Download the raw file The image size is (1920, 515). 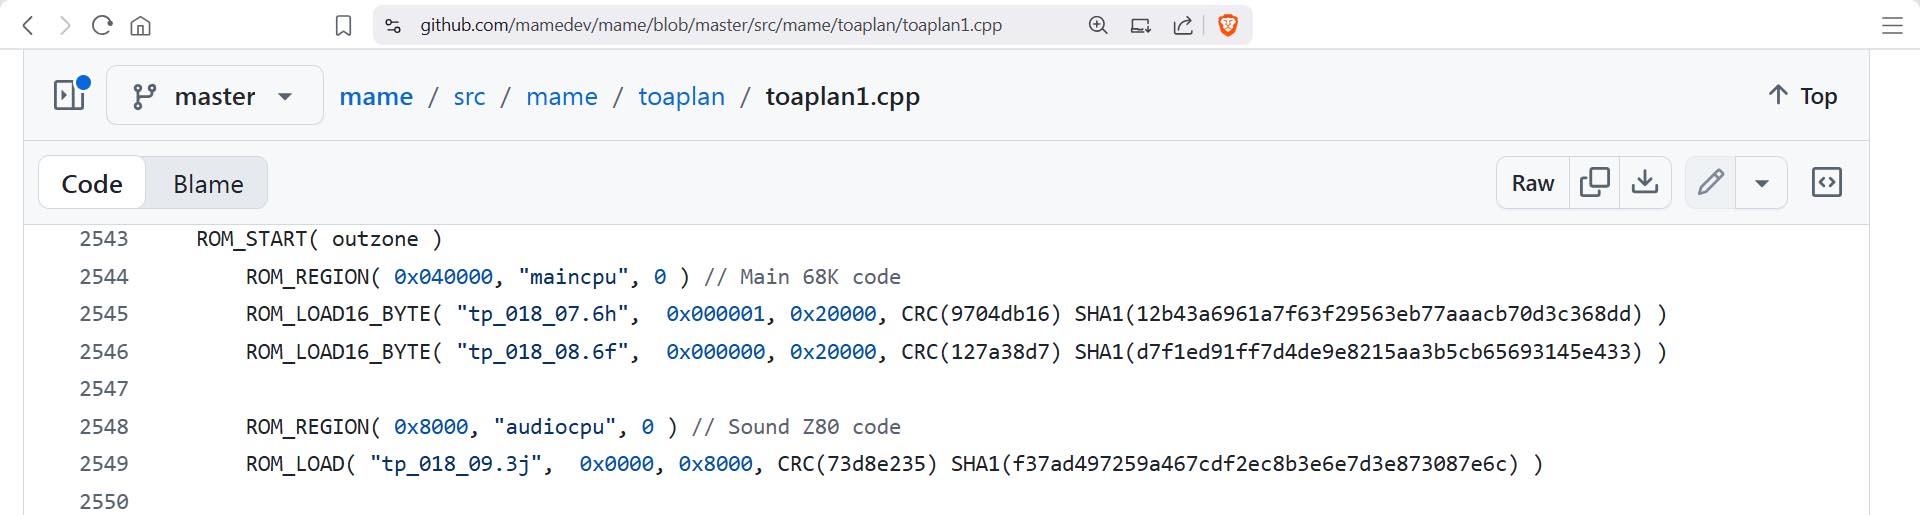click(x=1645, y=183)
